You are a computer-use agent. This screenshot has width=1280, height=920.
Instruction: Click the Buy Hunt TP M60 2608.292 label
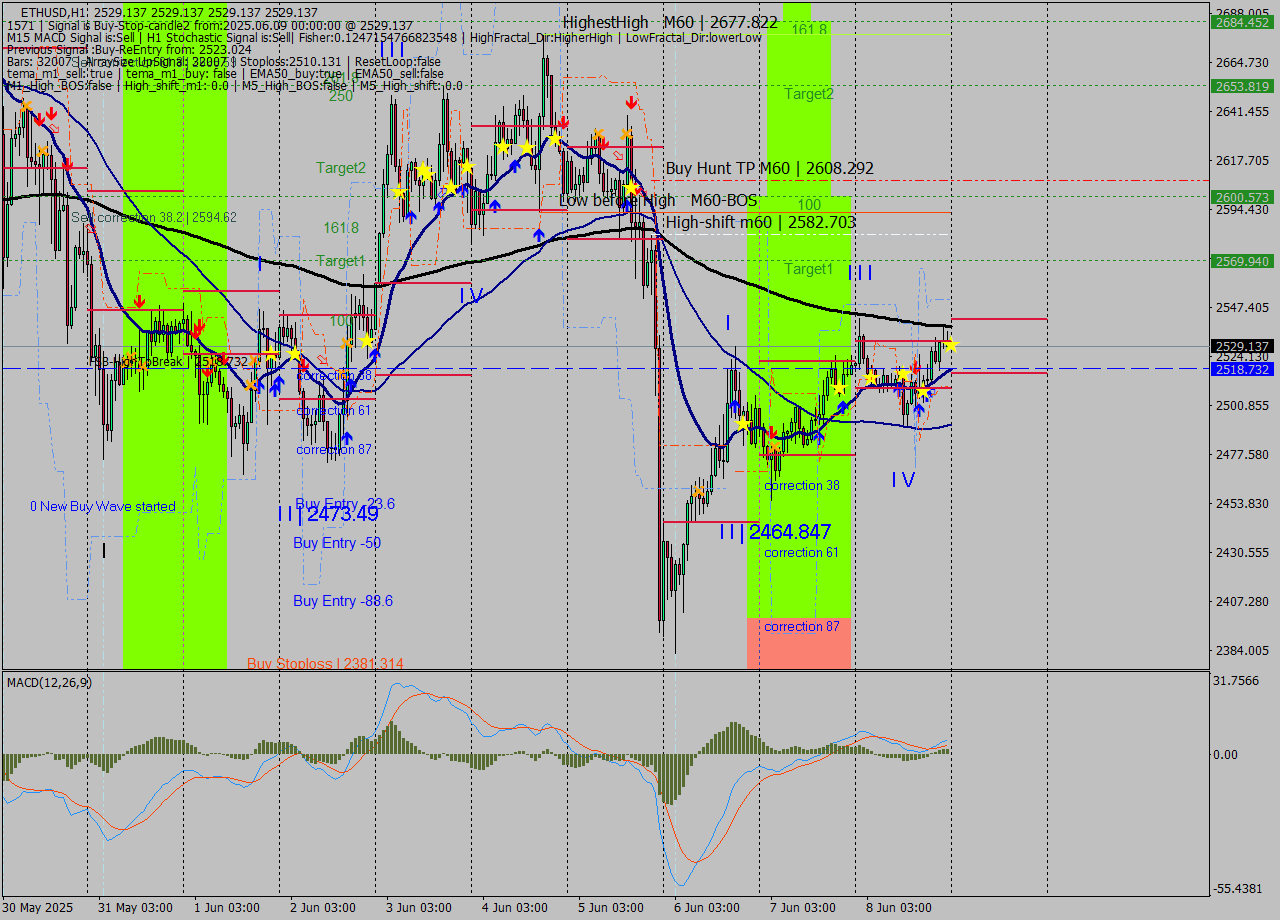tap(770, 168)
